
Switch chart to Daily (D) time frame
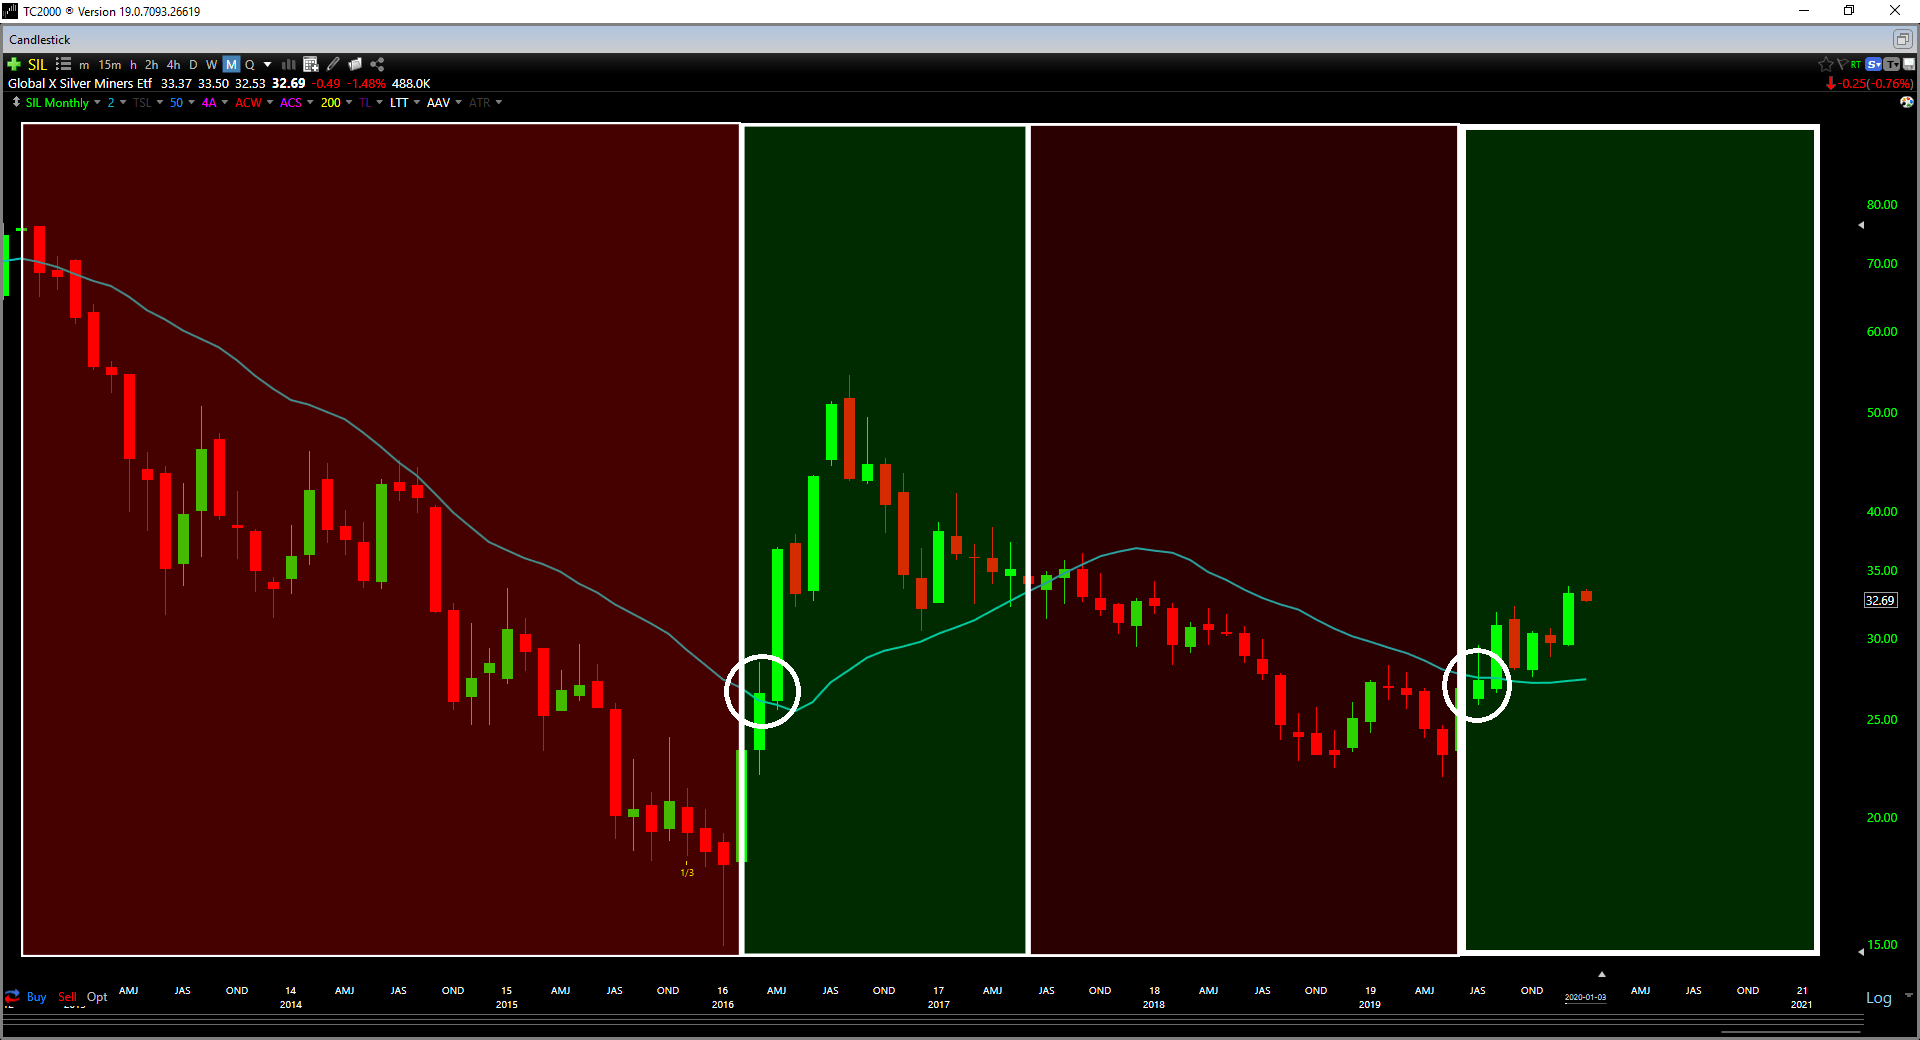tap(193, 64)
